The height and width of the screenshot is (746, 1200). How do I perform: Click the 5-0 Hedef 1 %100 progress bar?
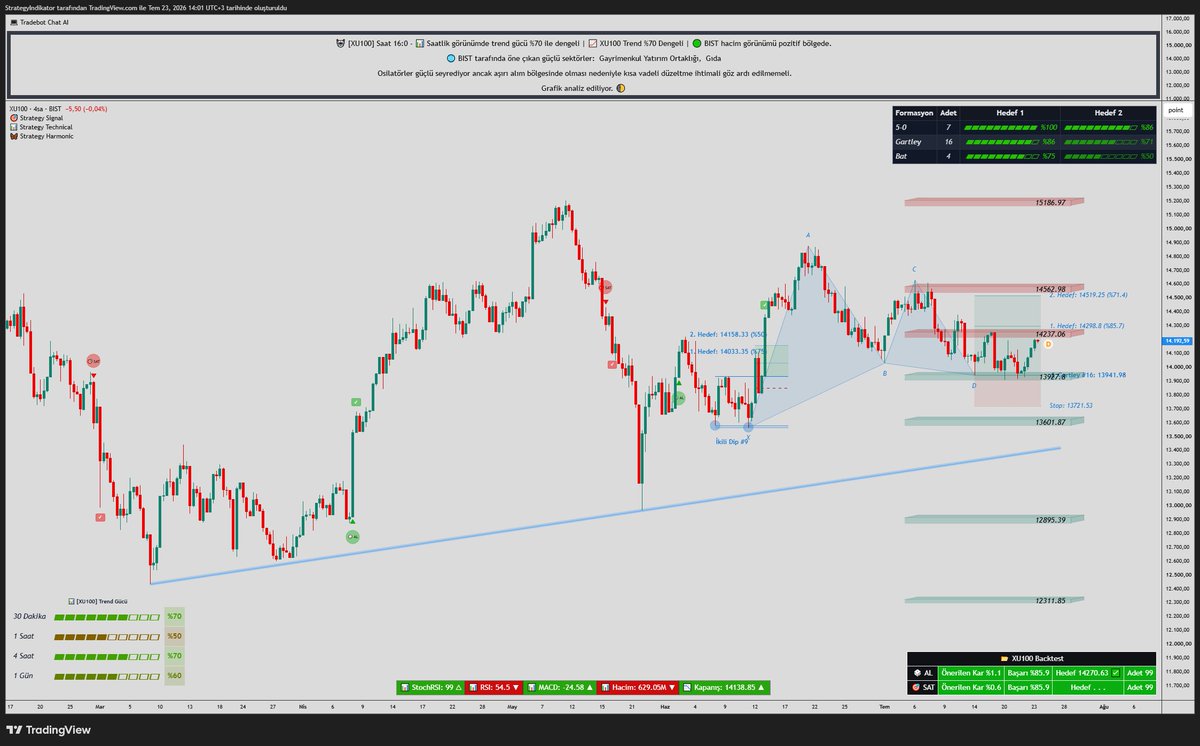(x=1001, y=128)
